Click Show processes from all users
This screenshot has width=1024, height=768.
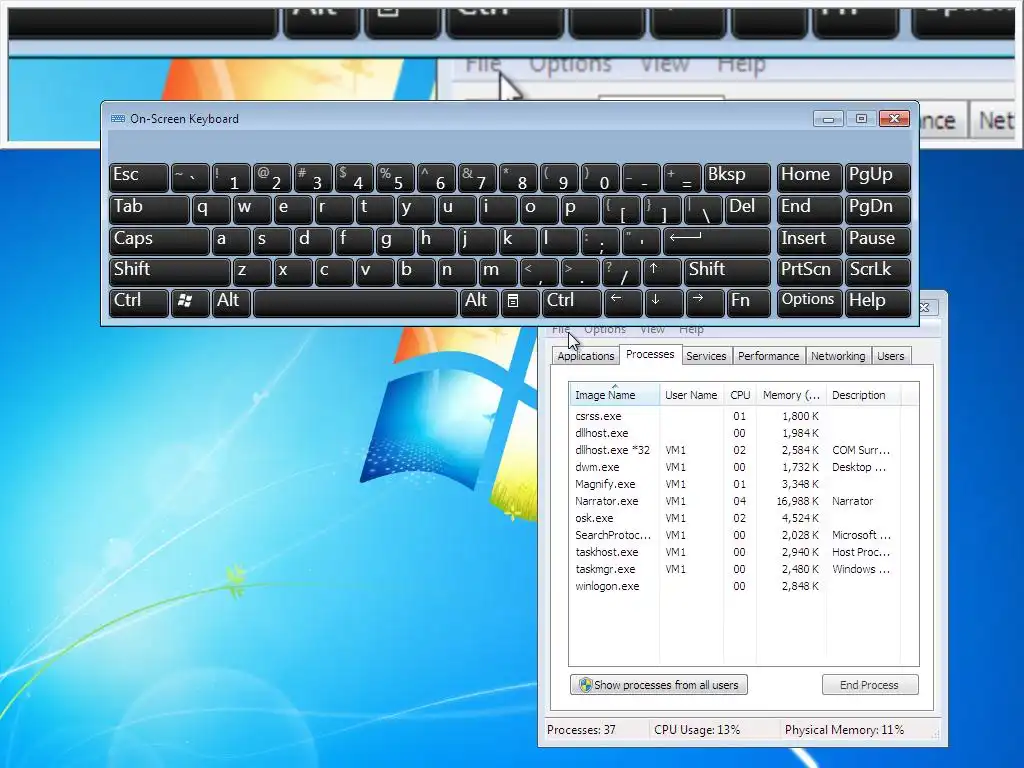tap(659, 684)
